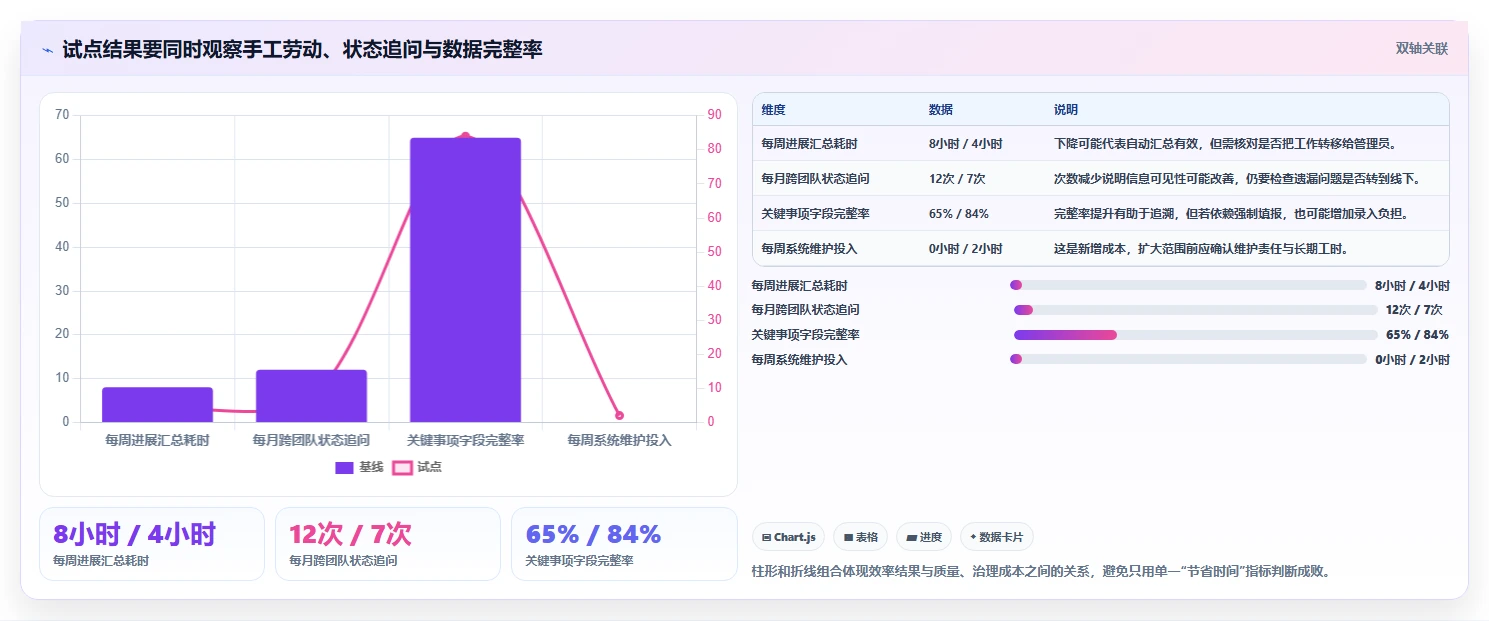The image size is (1489, 621).
Task: Select the 表格 tag chip
Action: pos(860,537)
